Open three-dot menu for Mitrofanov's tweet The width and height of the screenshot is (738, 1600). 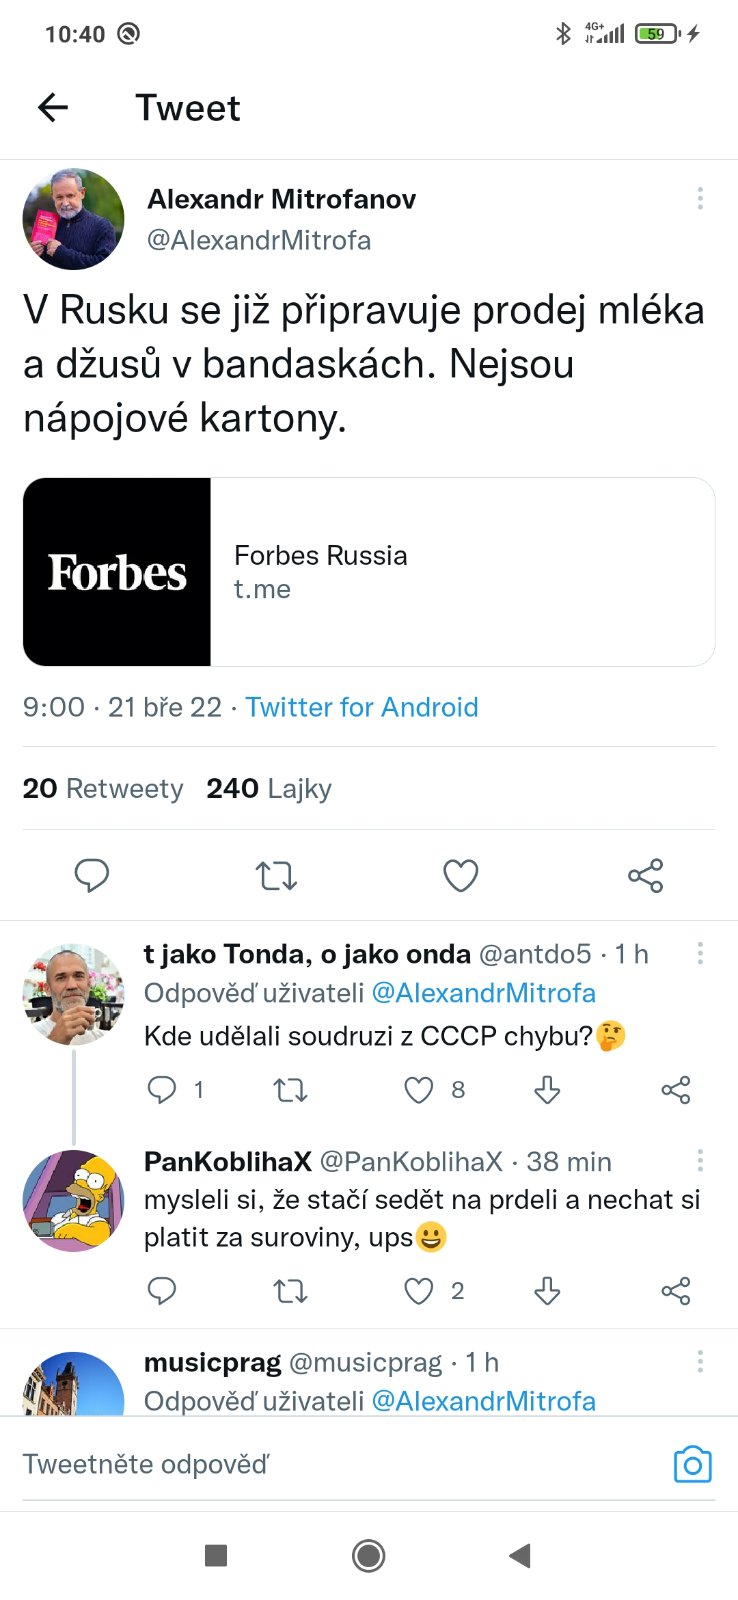point(700,198)
